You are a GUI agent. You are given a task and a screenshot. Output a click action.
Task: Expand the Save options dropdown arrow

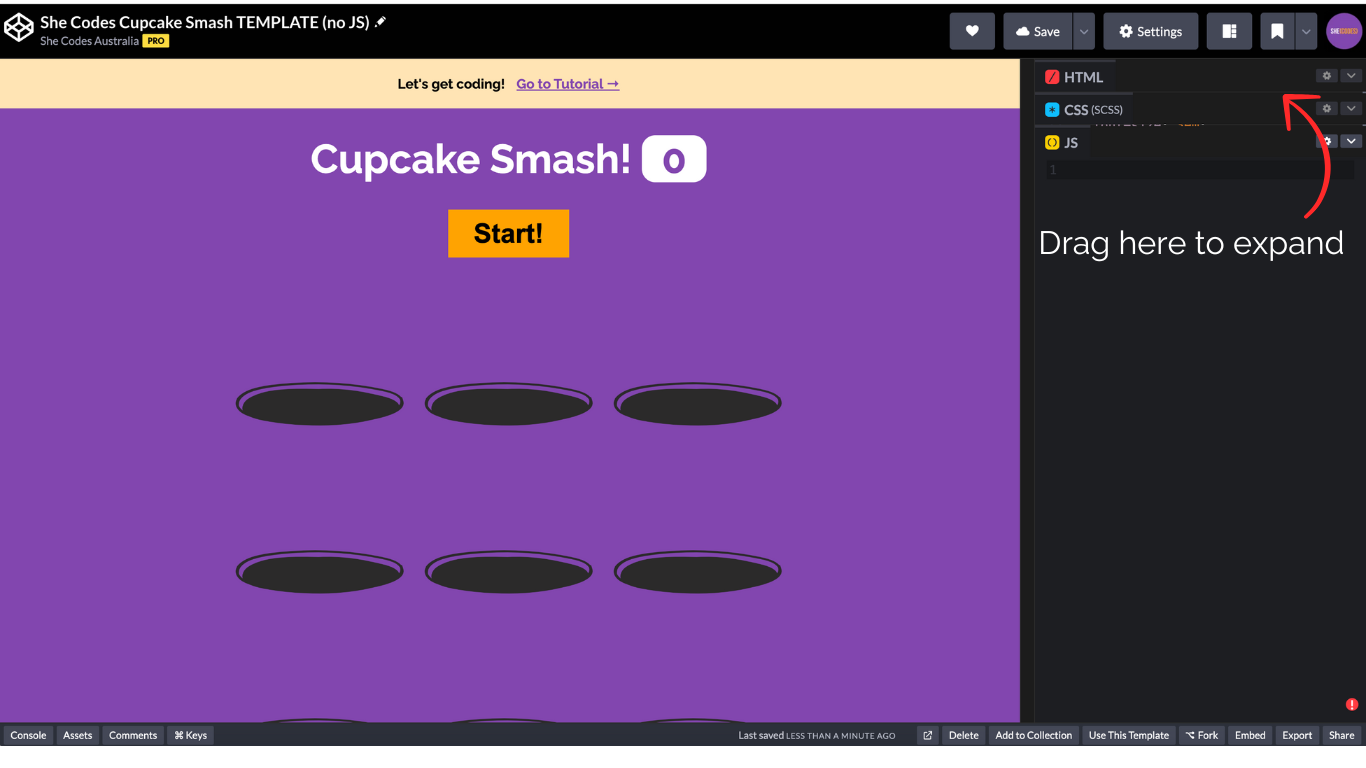click(x=1083, y=32)
